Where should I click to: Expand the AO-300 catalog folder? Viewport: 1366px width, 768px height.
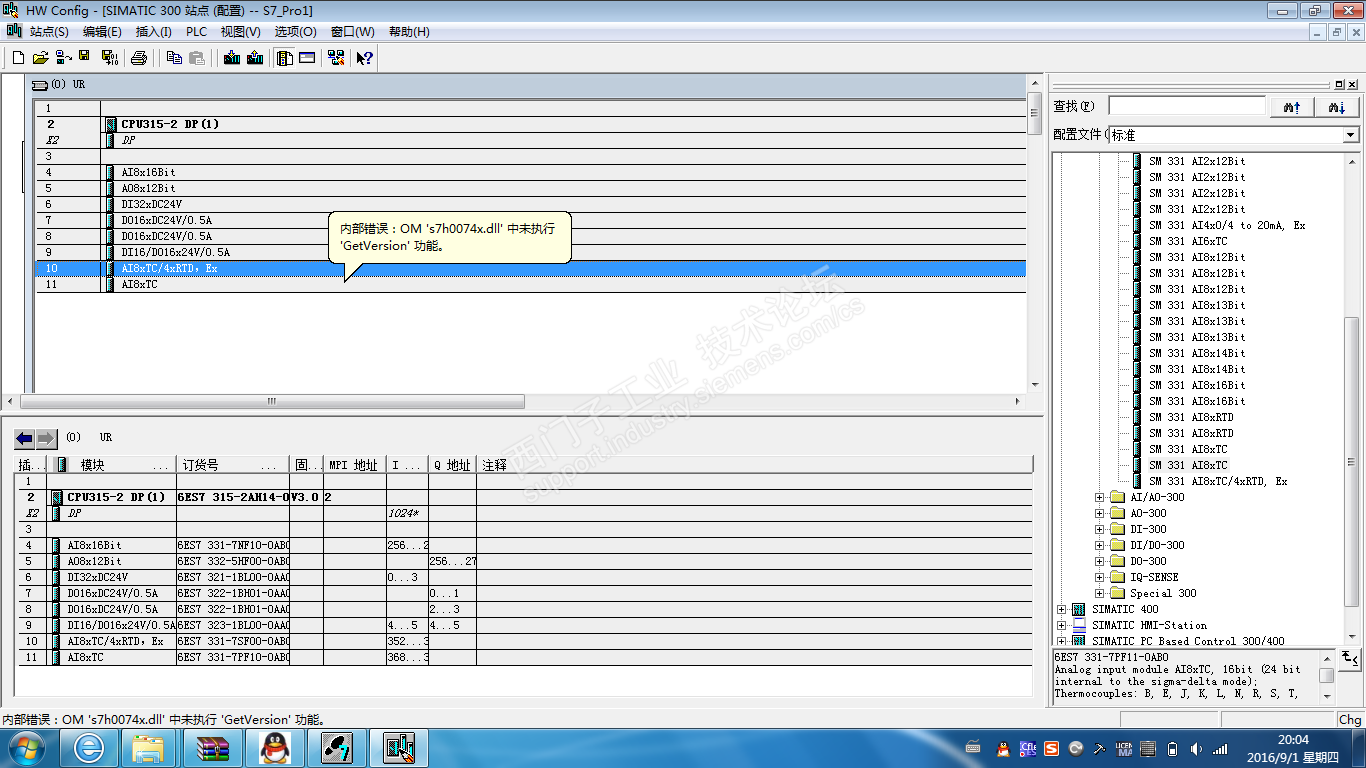tap(1100, 513)
